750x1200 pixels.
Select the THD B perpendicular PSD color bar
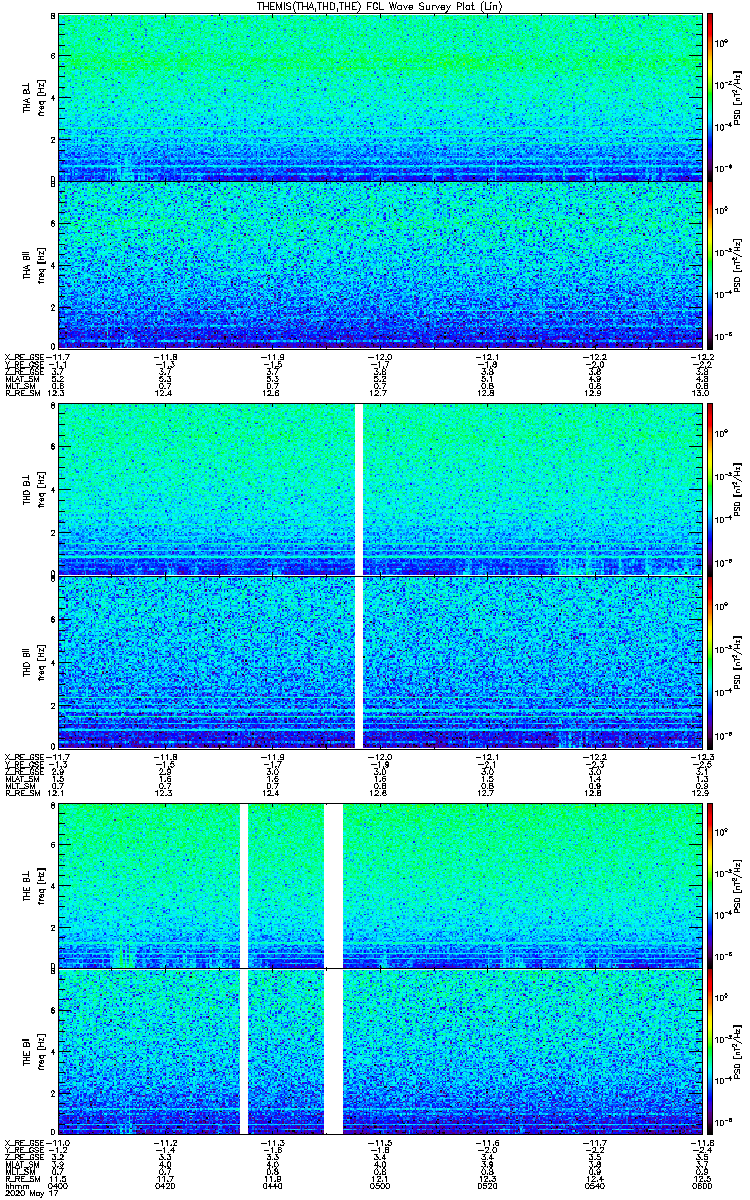711,491
